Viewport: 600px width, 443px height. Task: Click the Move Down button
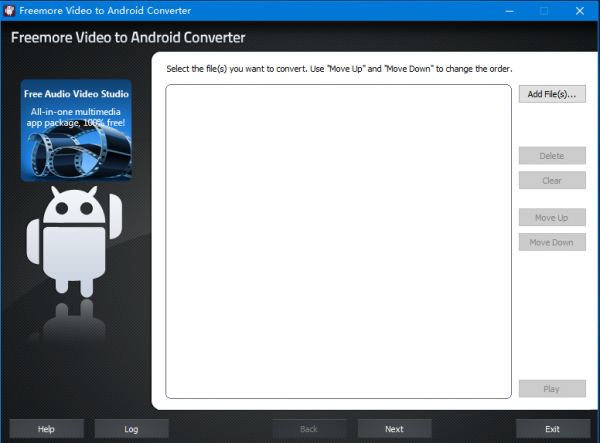pyautogui.click(x=552, y=242)
